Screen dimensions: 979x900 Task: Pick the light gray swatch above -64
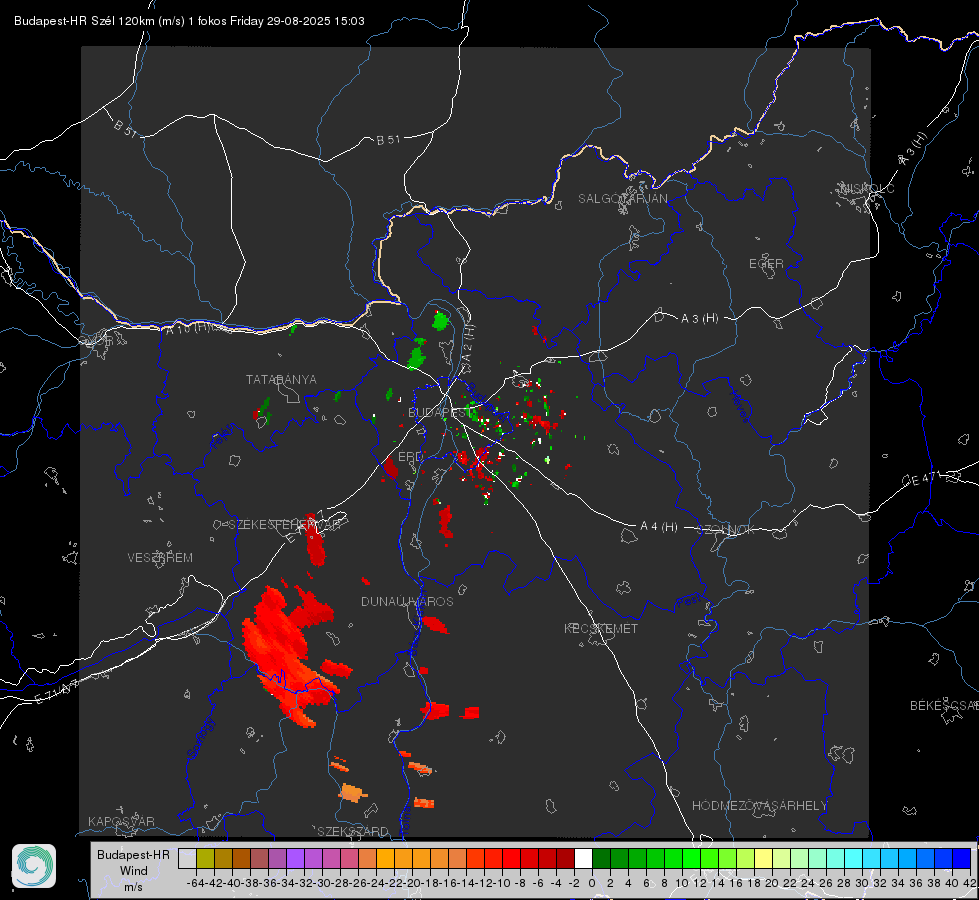click(187, 858)
